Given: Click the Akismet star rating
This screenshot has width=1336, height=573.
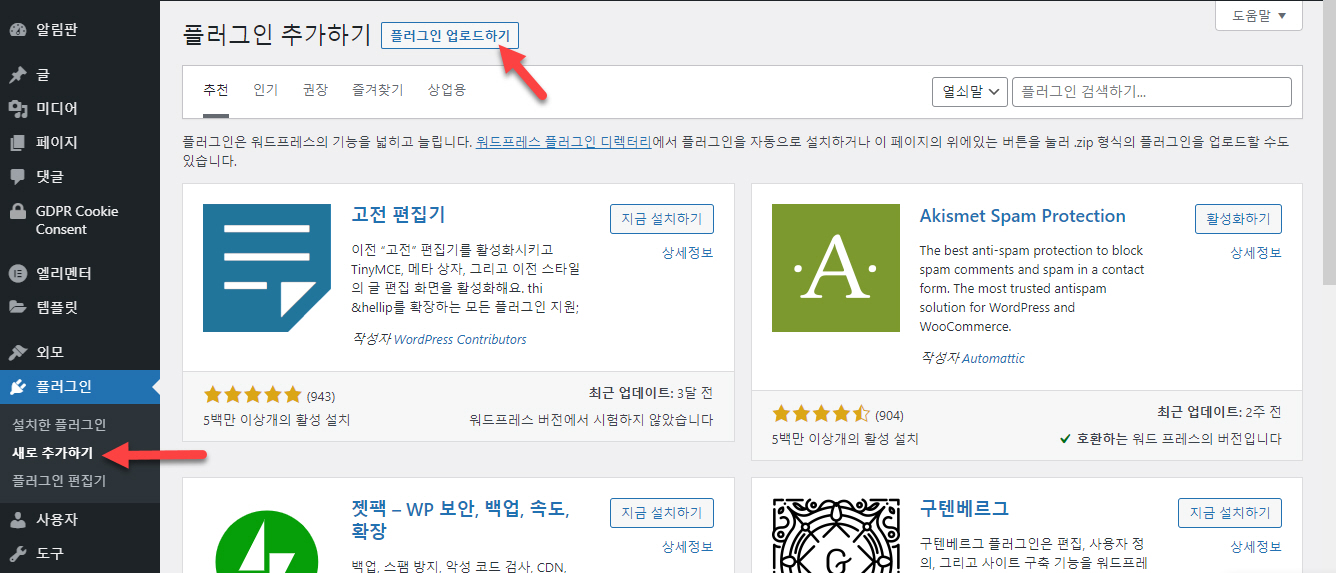Looking at the screenshot, I should pos(821,413).
